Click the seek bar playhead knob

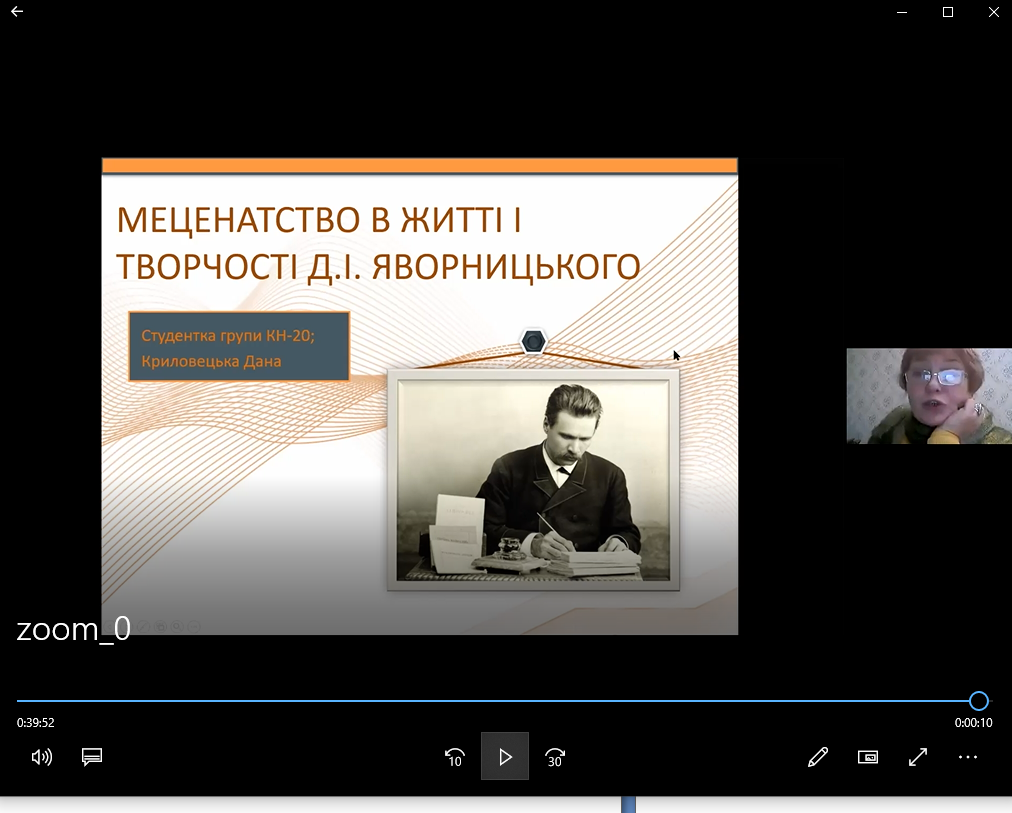point(978,701)
